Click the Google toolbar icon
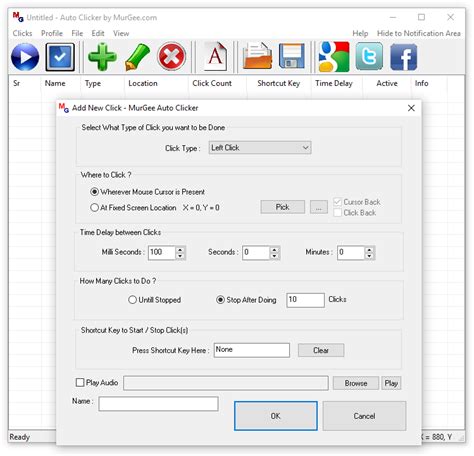Viewport: 474px width, 456px height. click(x=334, y=57)
